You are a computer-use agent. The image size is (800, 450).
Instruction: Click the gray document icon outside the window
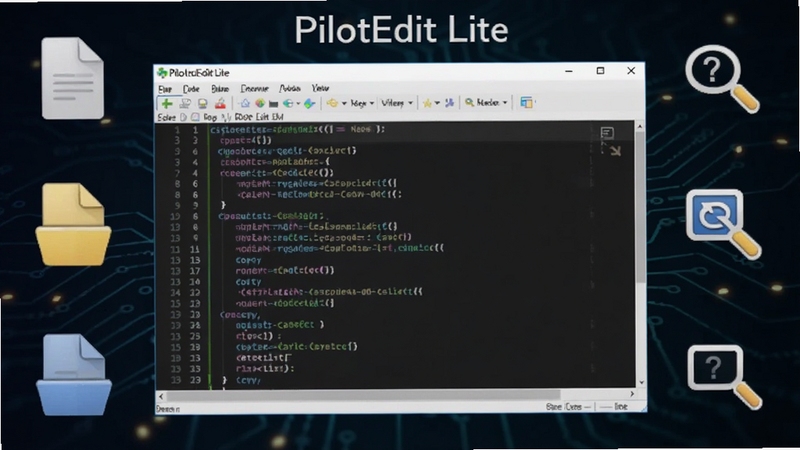(72, 78)
